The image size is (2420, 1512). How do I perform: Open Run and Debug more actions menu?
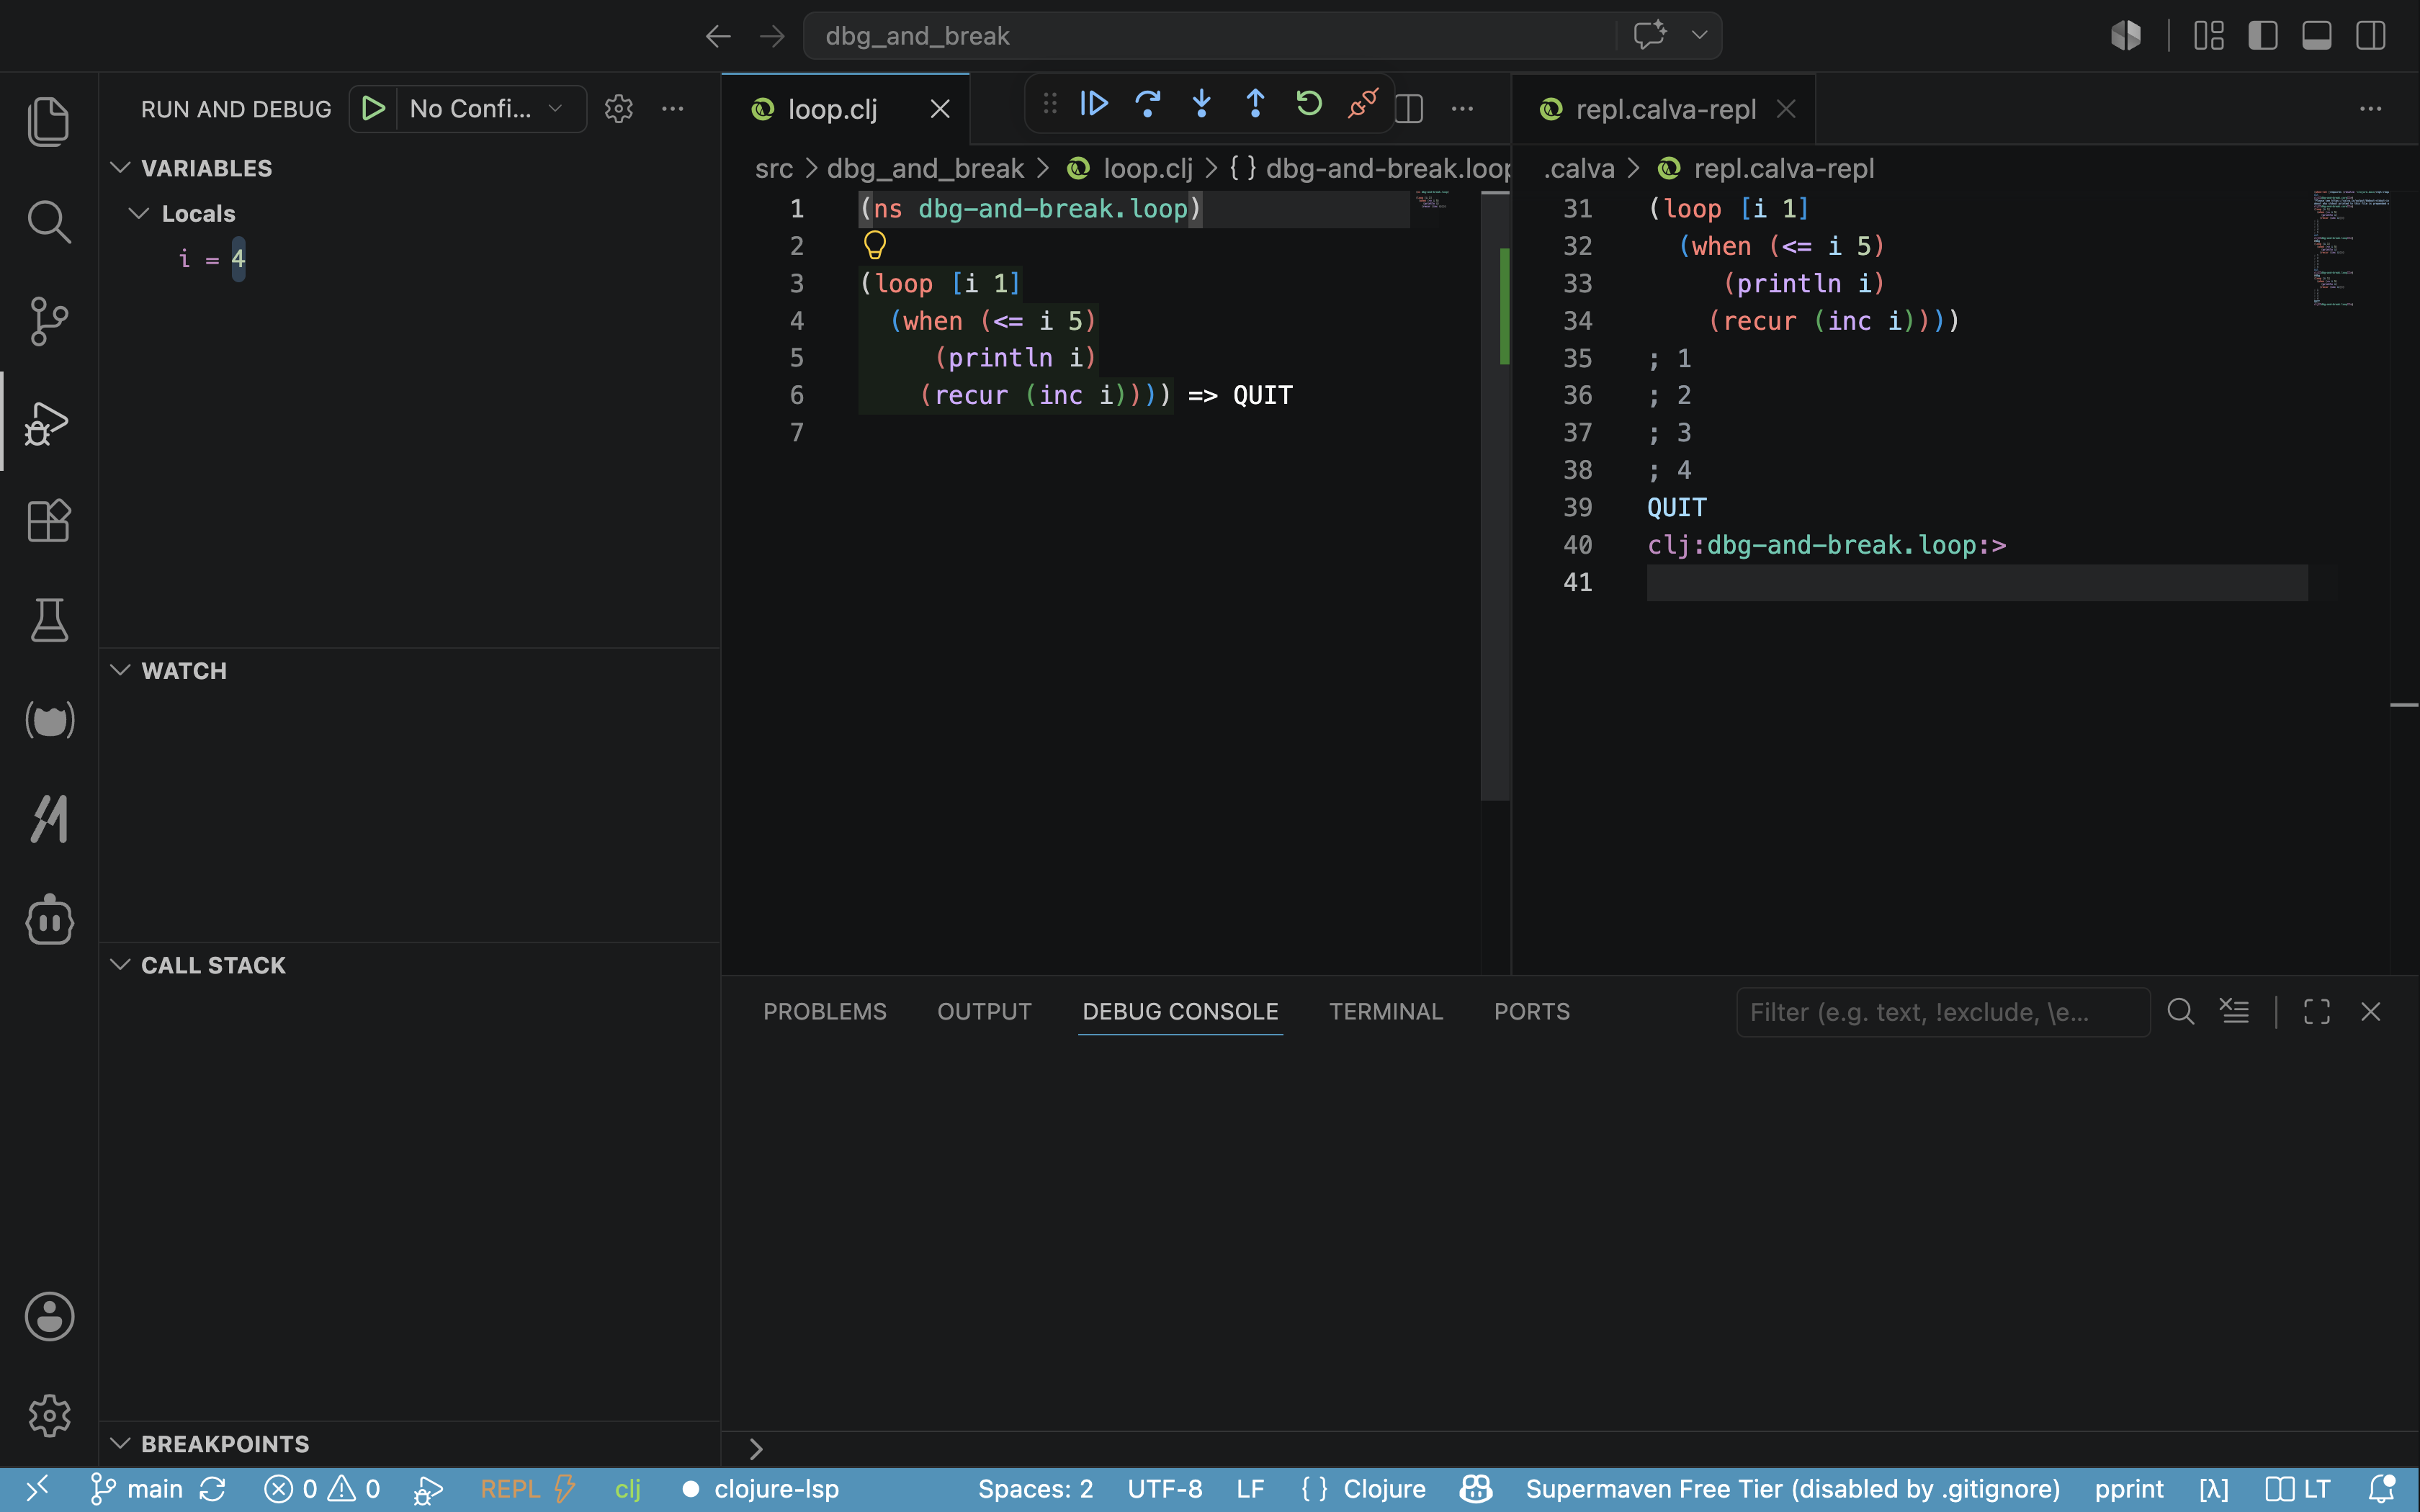coord(673,108)
